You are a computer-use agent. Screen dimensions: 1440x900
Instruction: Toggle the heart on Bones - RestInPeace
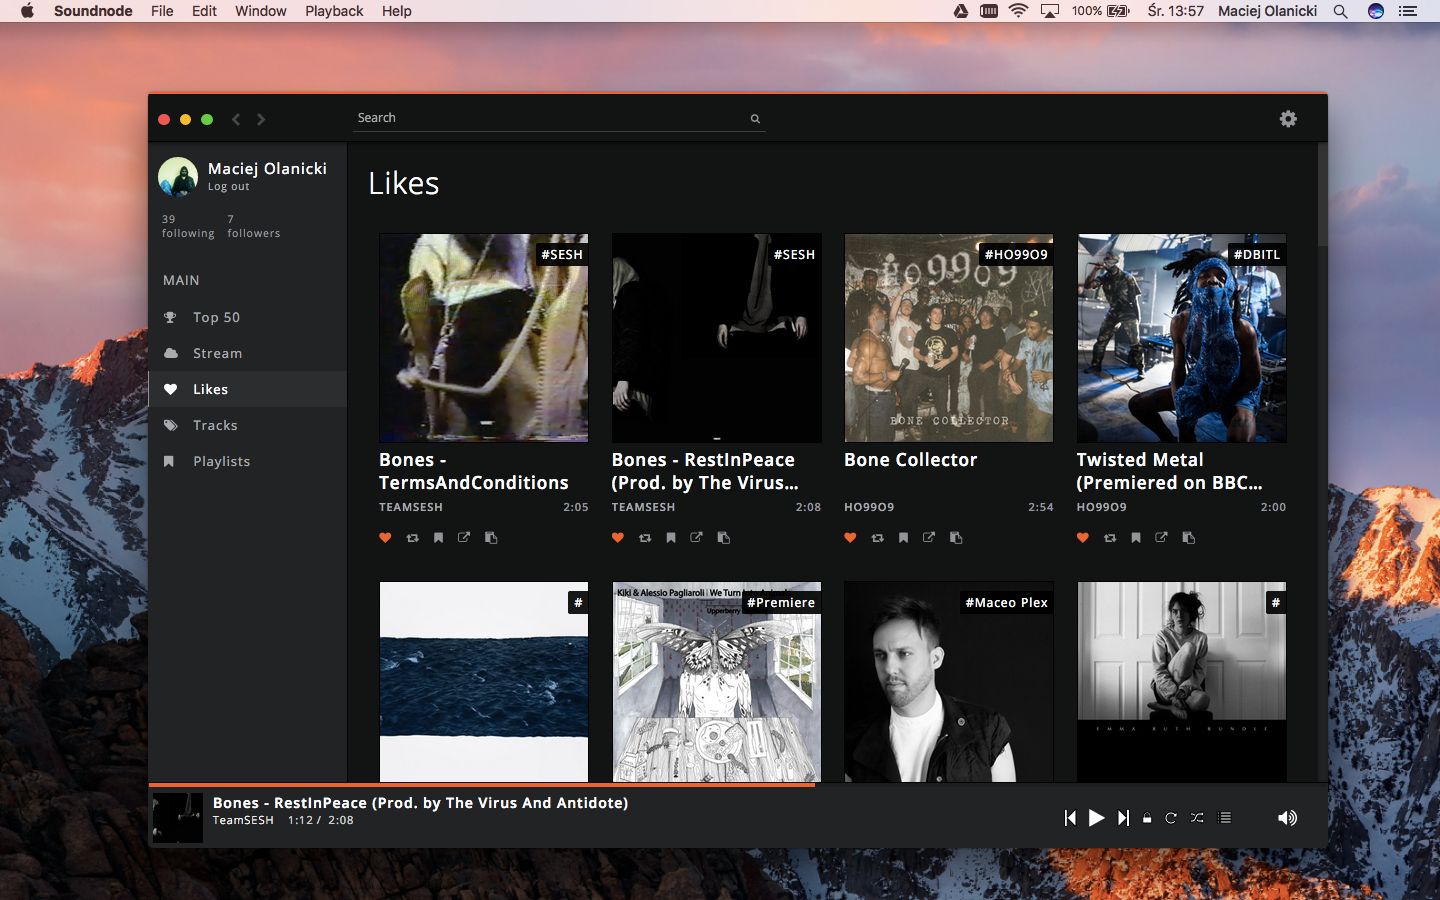pyautogui.click(x=618, y=538)
